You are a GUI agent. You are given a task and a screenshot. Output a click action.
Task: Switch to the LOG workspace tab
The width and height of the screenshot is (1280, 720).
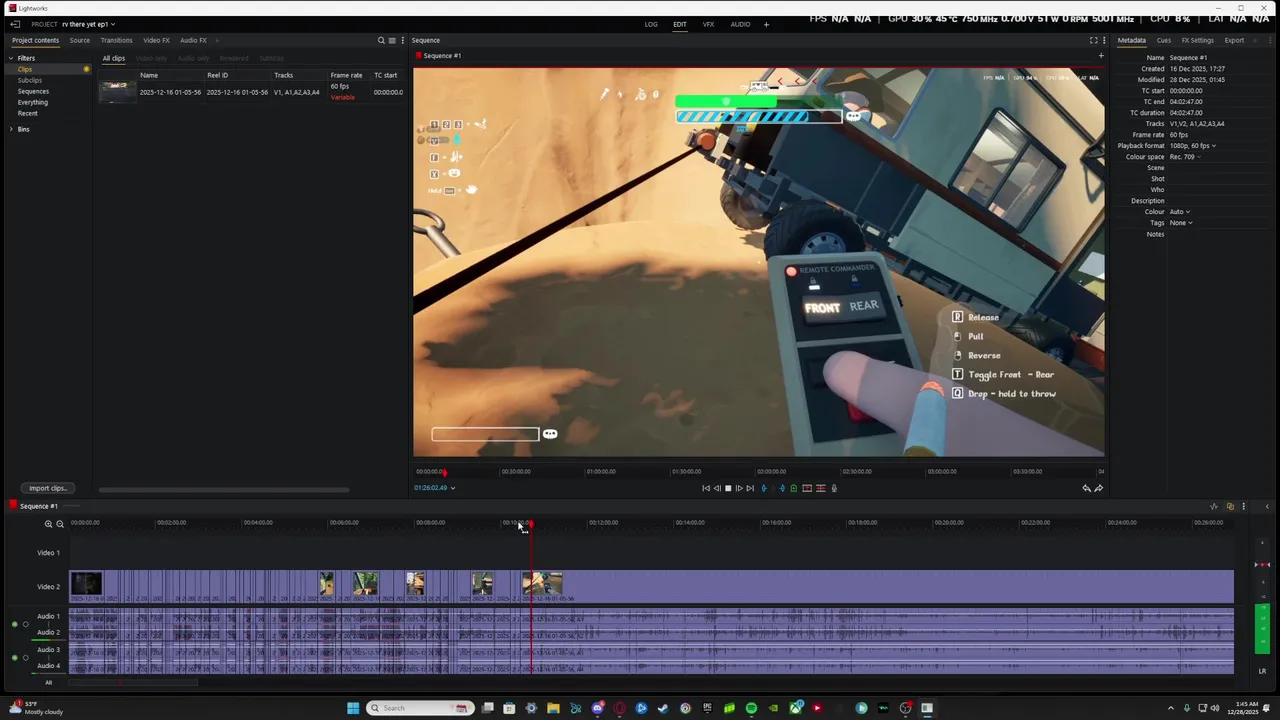coord(651,24)
